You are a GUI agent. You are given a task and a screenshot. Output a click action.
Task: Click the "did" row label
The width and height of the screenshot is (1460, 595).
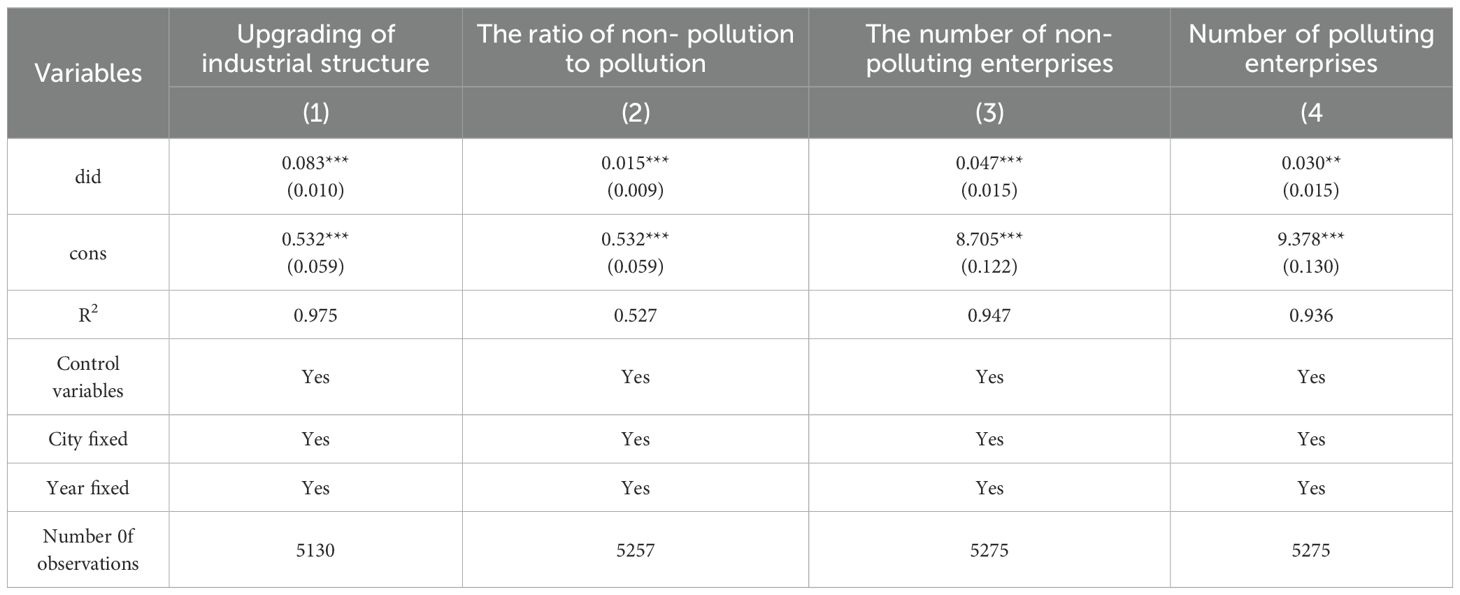88,176
